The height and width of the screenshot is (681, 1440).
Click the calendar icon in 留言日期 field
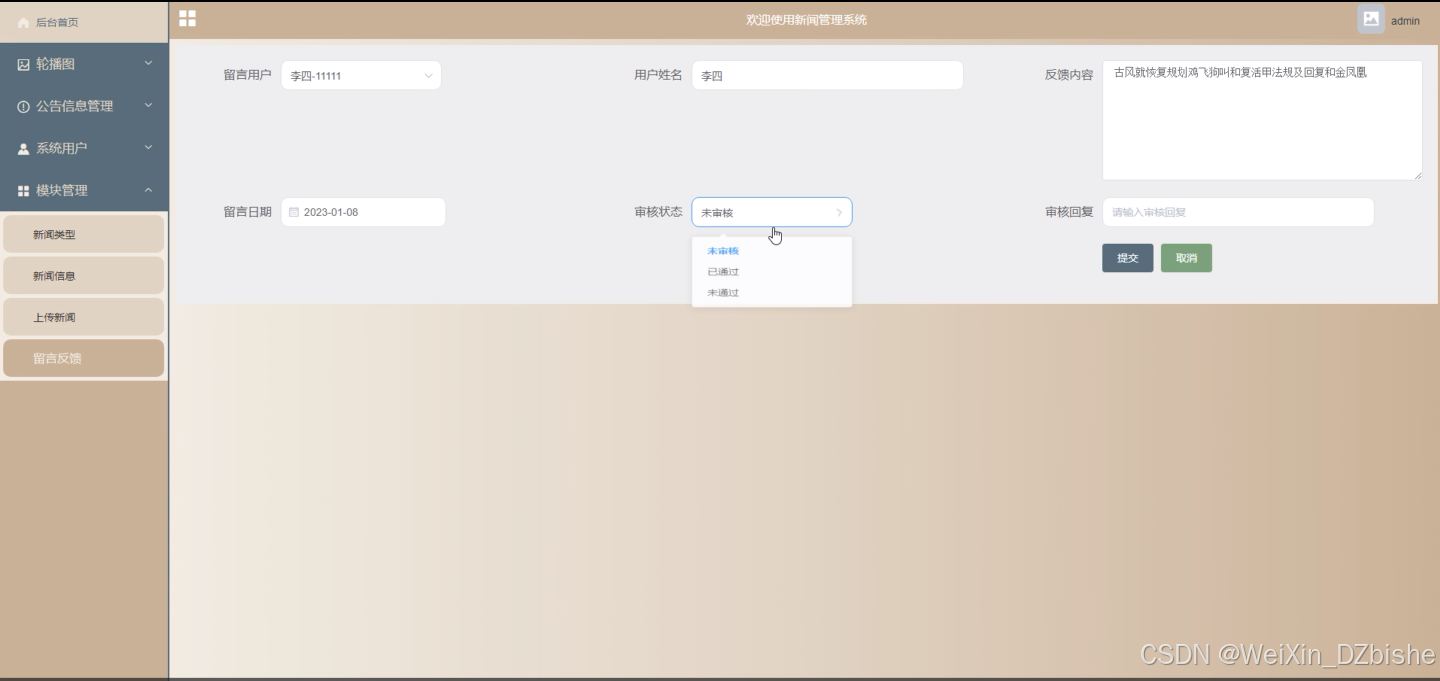(294, 212)
